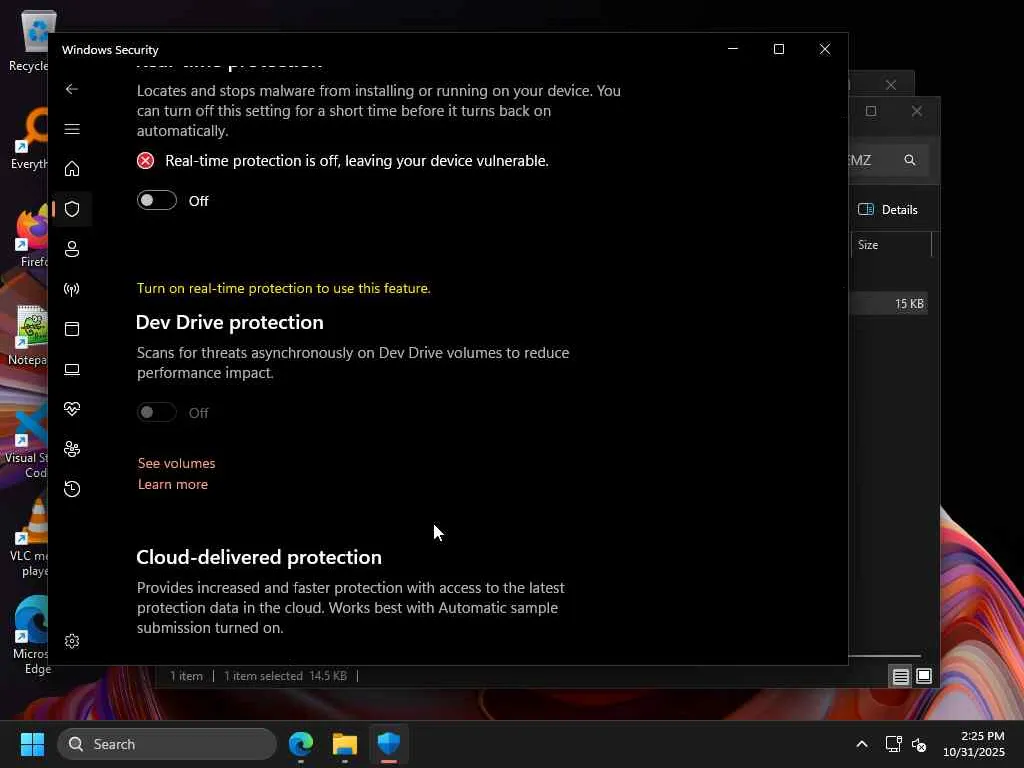Select Virus & threat protection shield icon
This screenshot has height=768, width=1024.
(72, 209)
